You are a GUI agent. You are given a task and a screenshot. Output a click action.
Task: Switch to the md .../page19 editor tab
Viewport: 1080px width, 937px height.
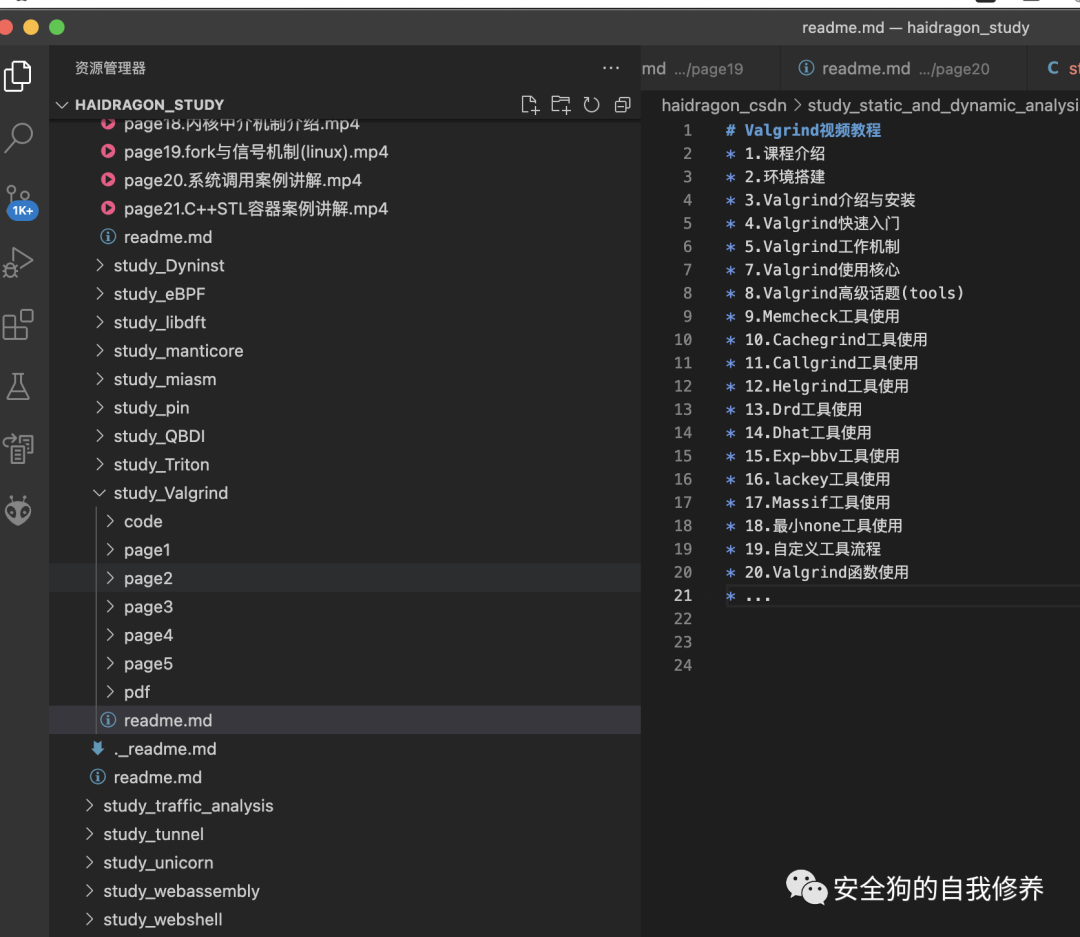click(x=709, y=68)
